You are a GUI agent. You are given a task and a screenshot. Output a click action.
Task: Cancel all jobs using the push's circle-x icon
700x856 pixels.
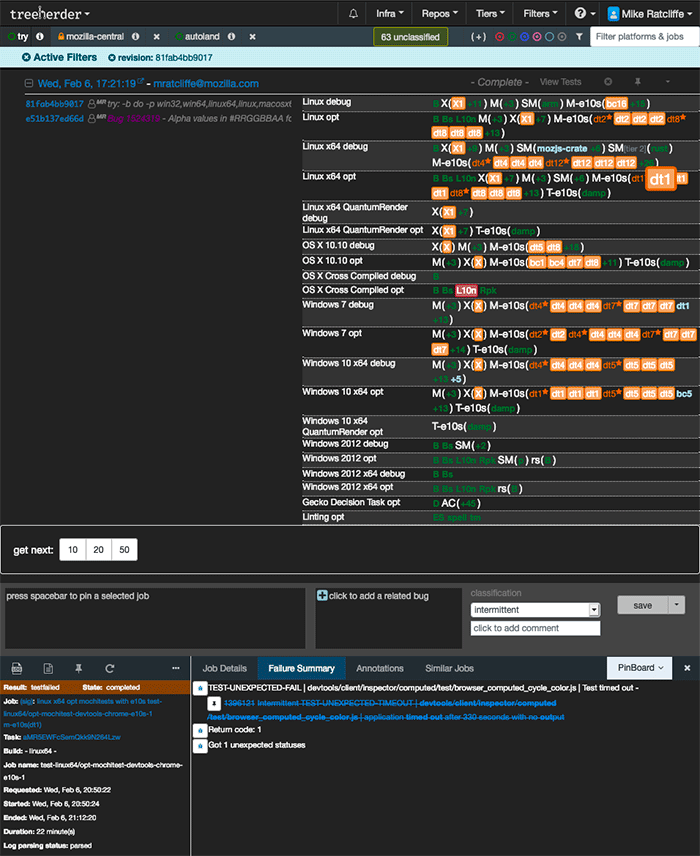[608, 82]
